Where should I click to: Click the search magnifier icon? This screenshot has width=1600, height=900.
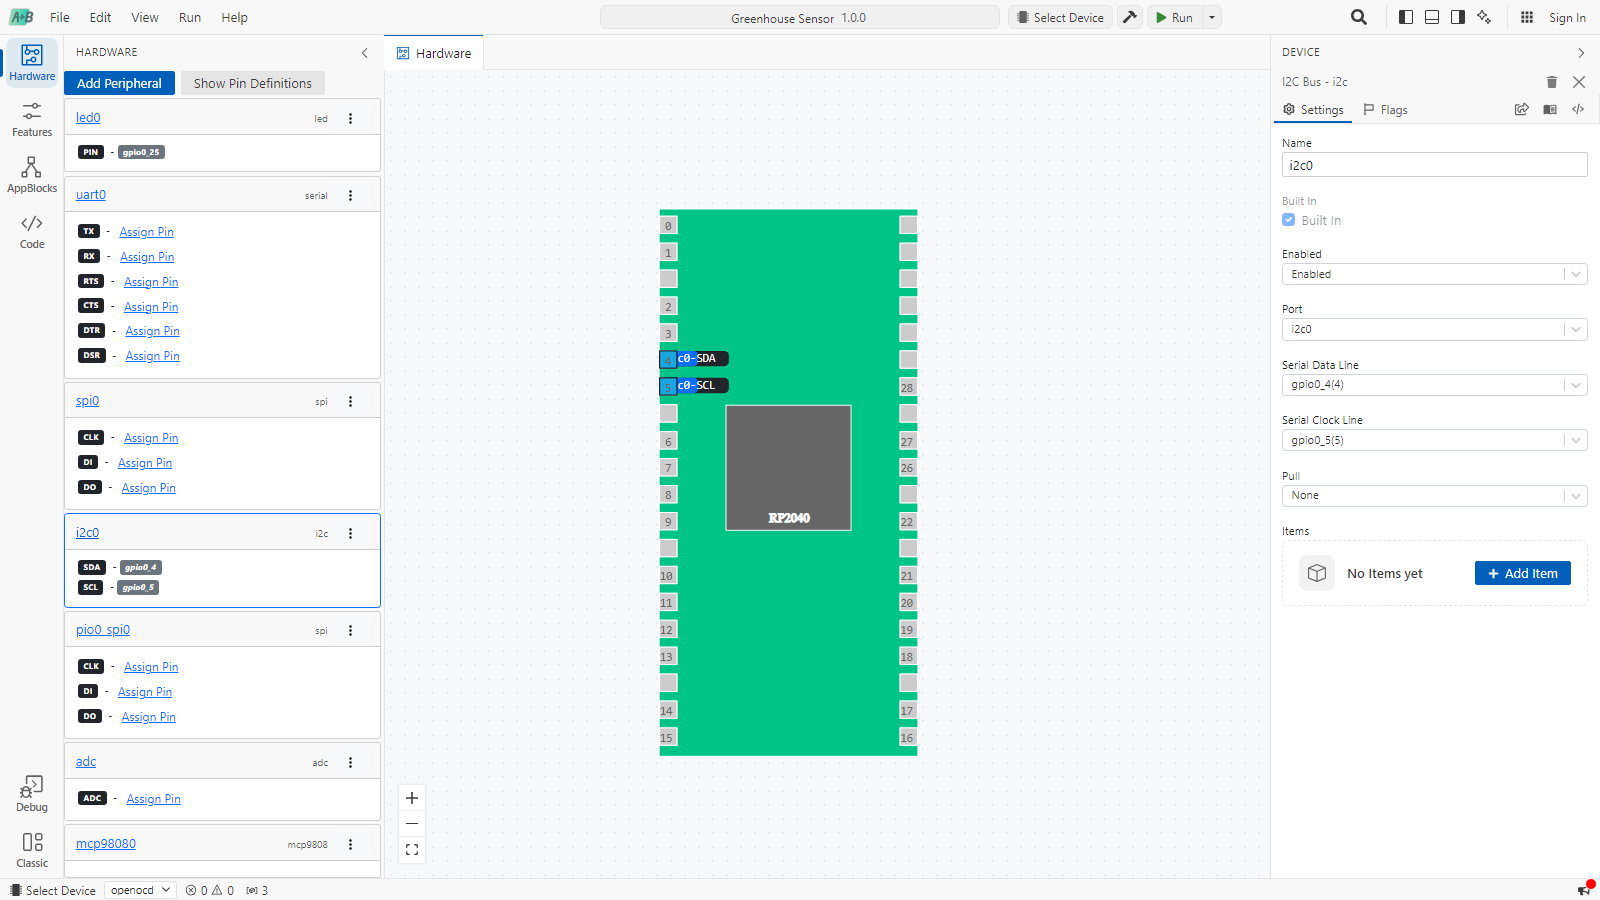(x=1359, y=17)
